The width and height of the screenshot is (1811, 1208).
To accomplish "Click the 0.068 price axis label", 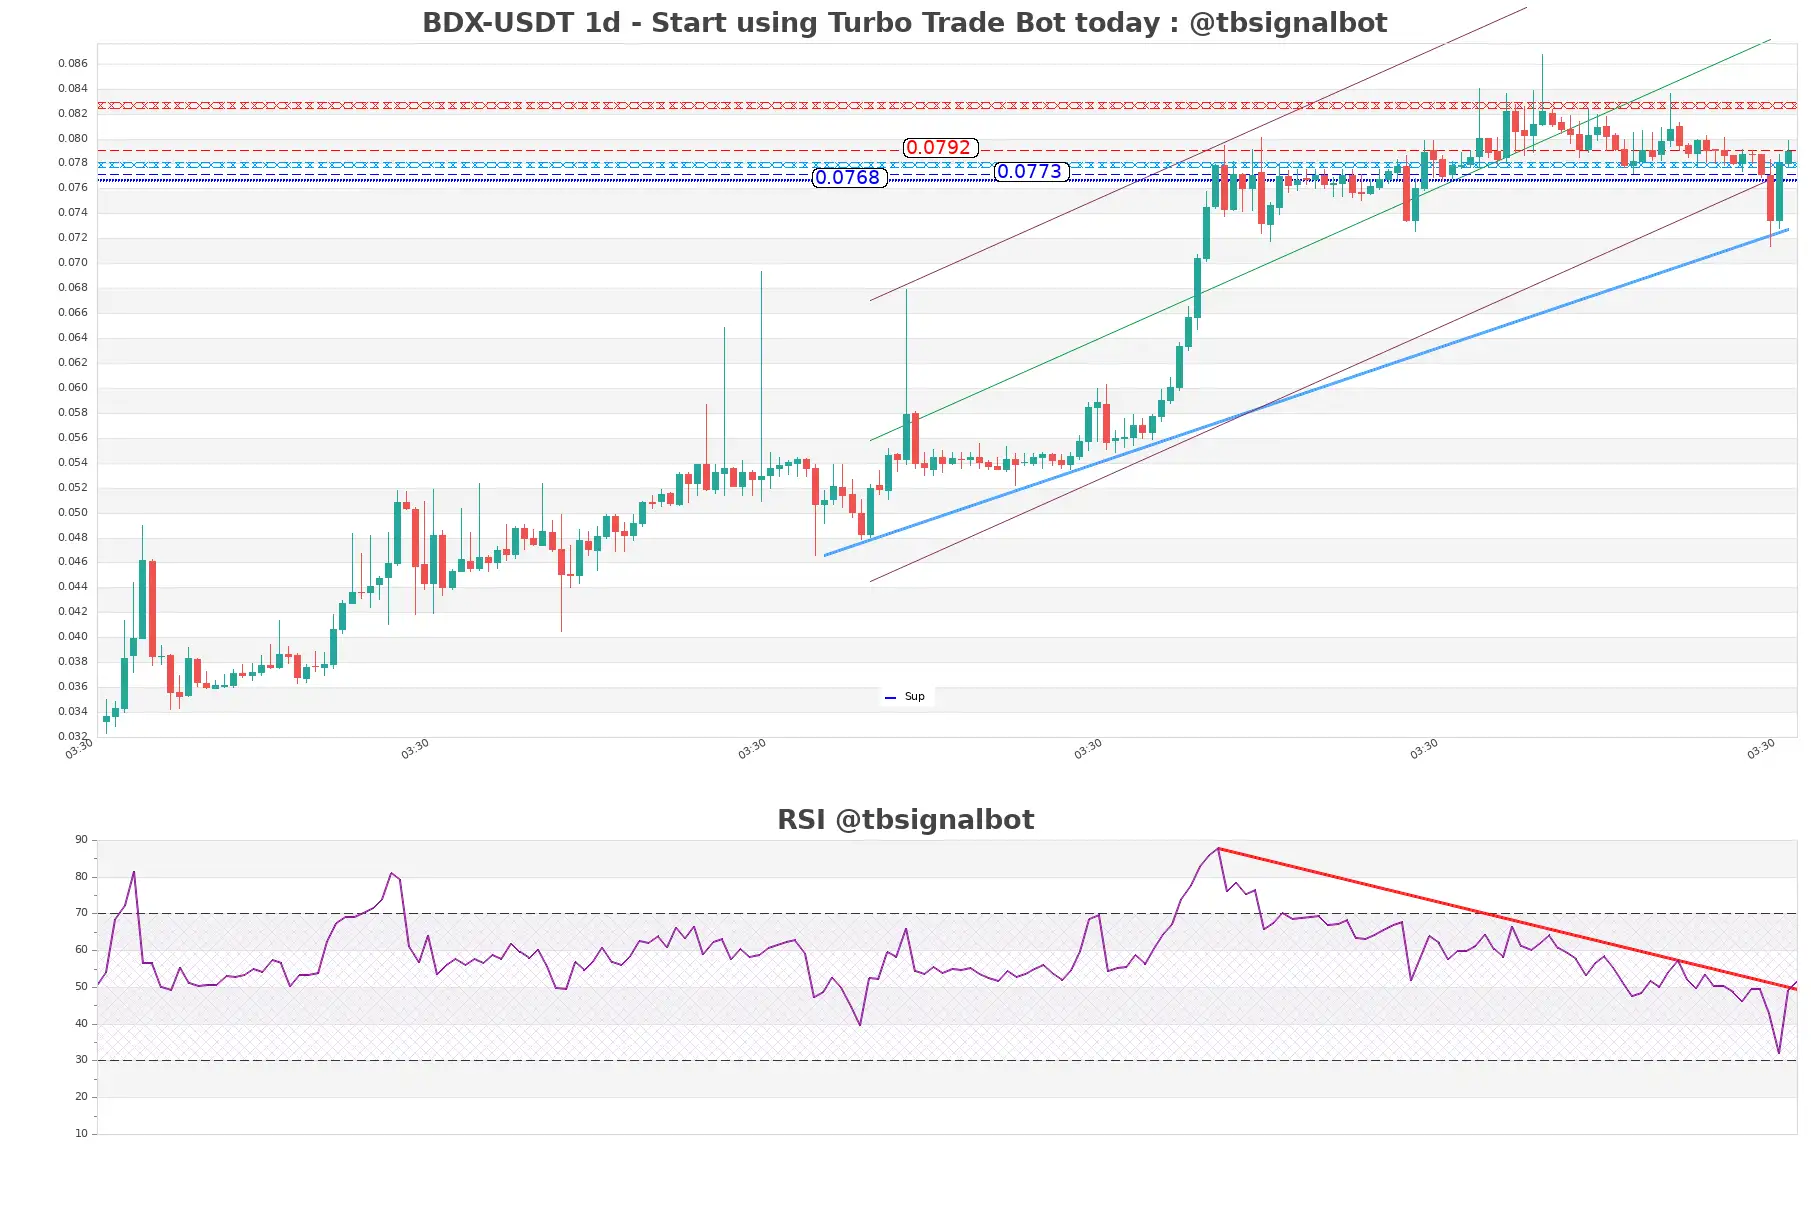I will (x=73, y=288).
